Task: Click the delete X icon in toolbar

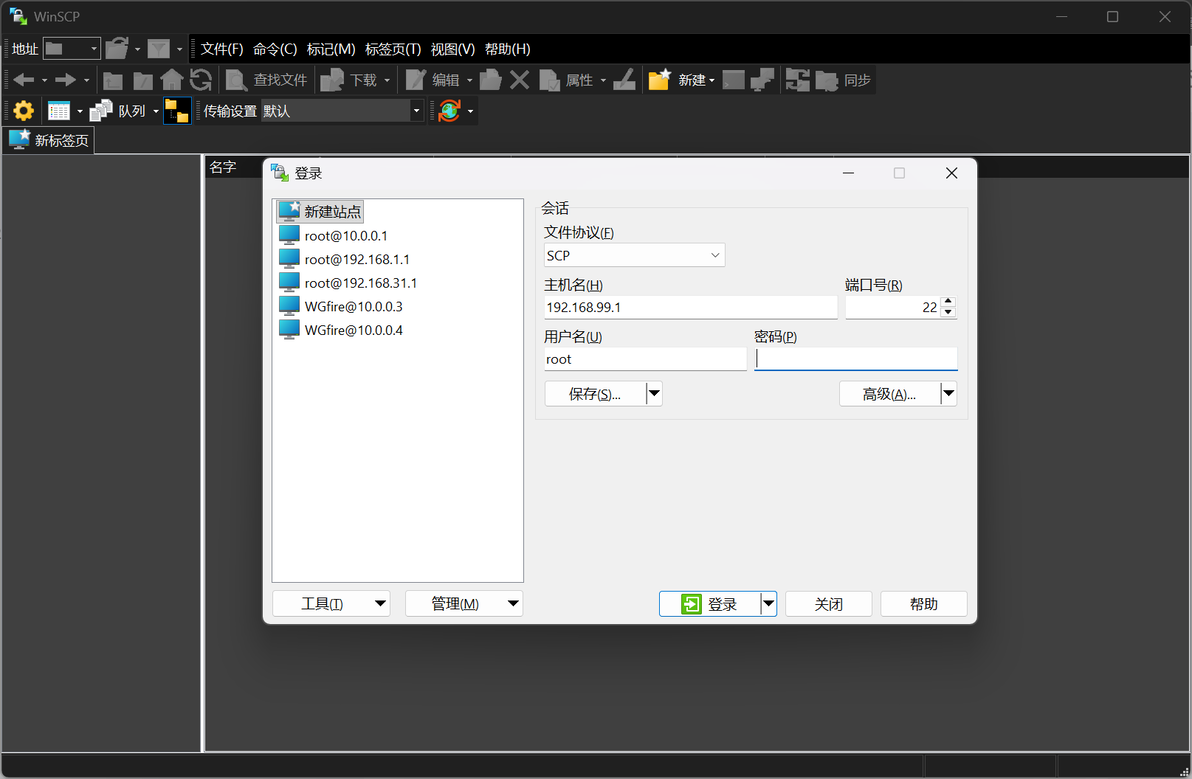Action: (519, 80)
